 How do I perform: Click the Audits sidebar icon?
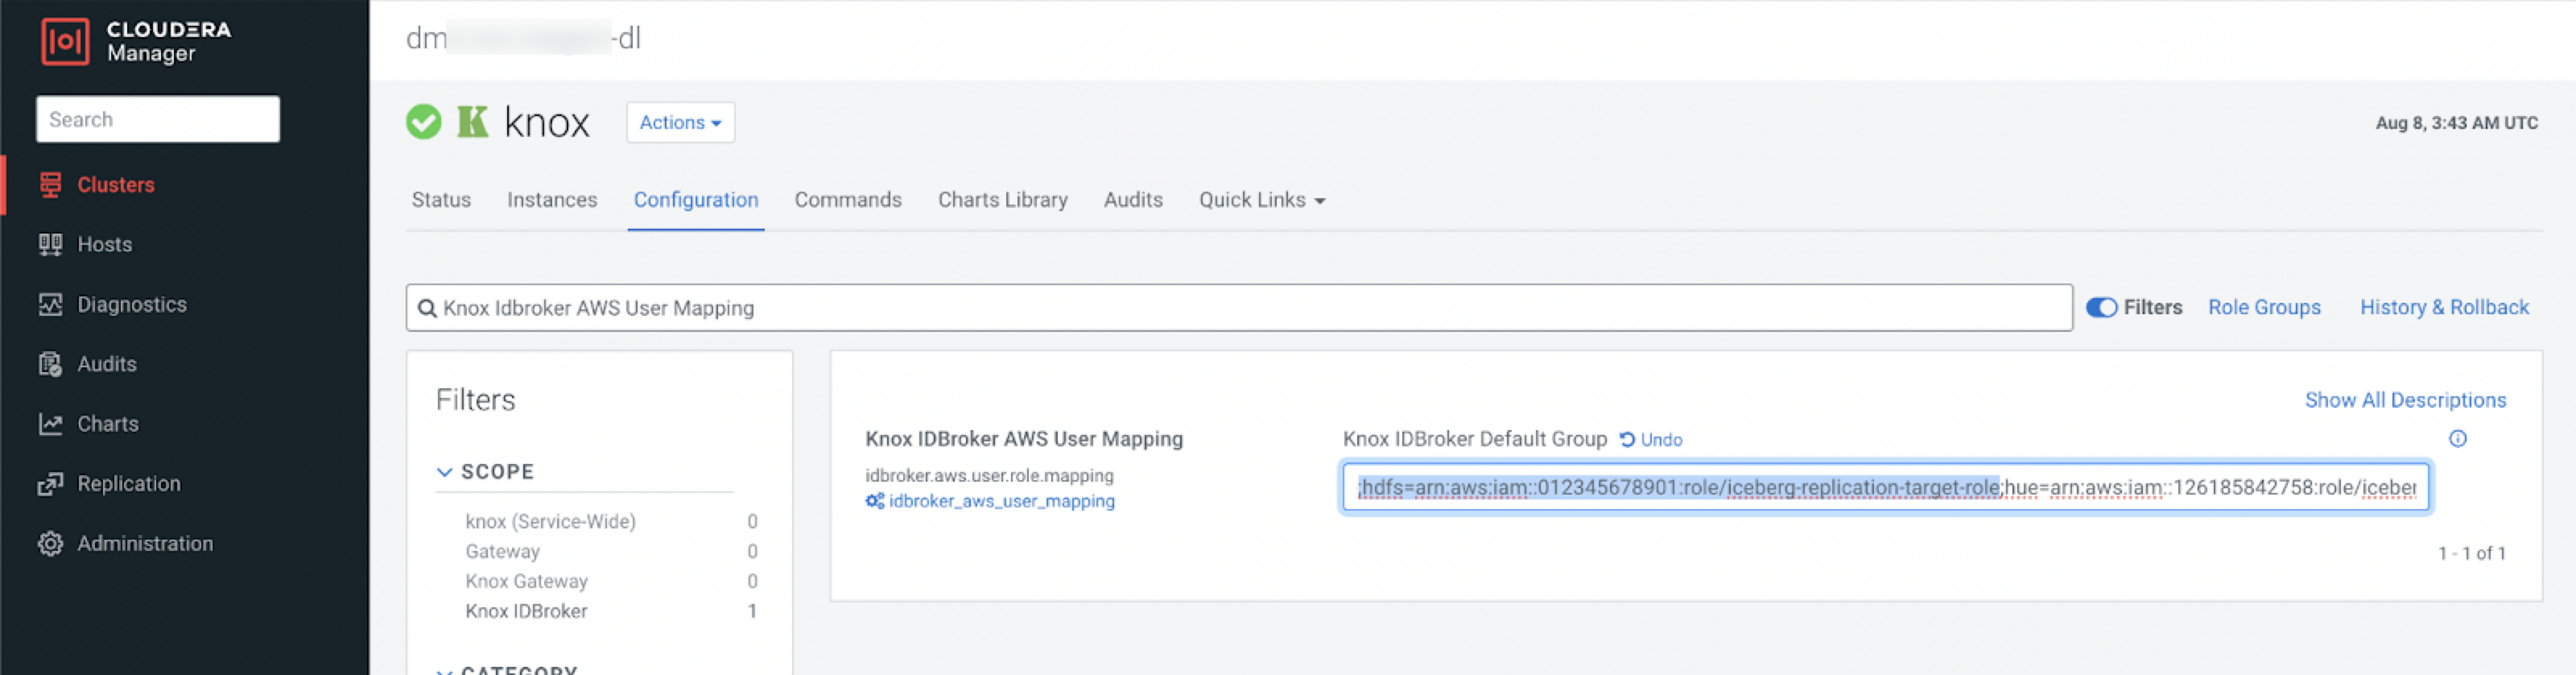point(50,364)
